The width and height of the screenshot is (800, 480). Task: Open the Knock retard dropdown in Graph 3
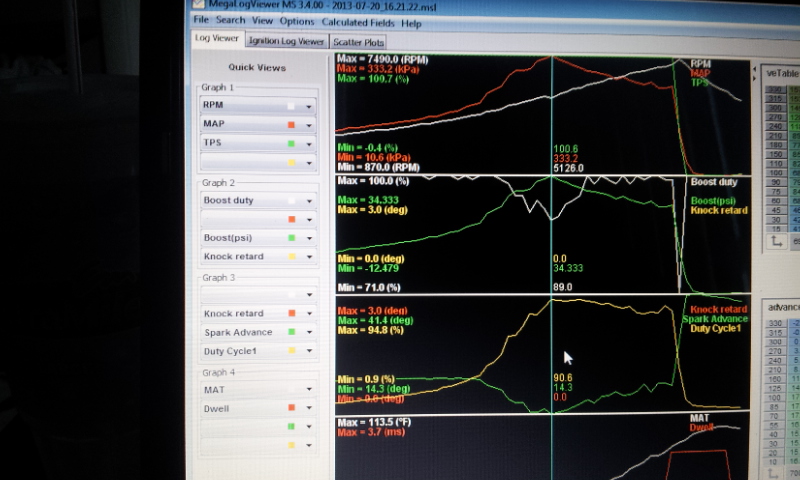click(309, 314)
